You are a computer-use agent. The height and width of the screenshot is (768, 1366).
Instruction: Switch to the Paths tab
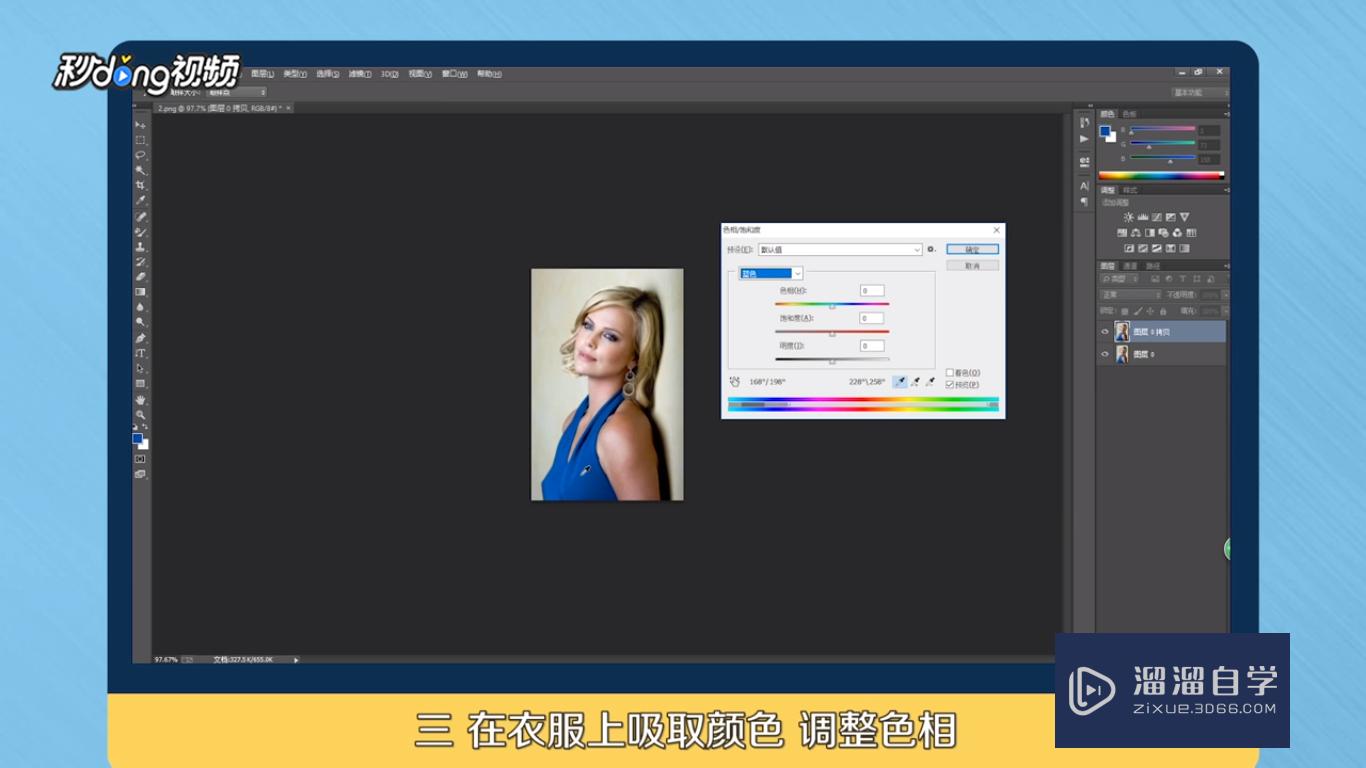[x=1153, y=266]
